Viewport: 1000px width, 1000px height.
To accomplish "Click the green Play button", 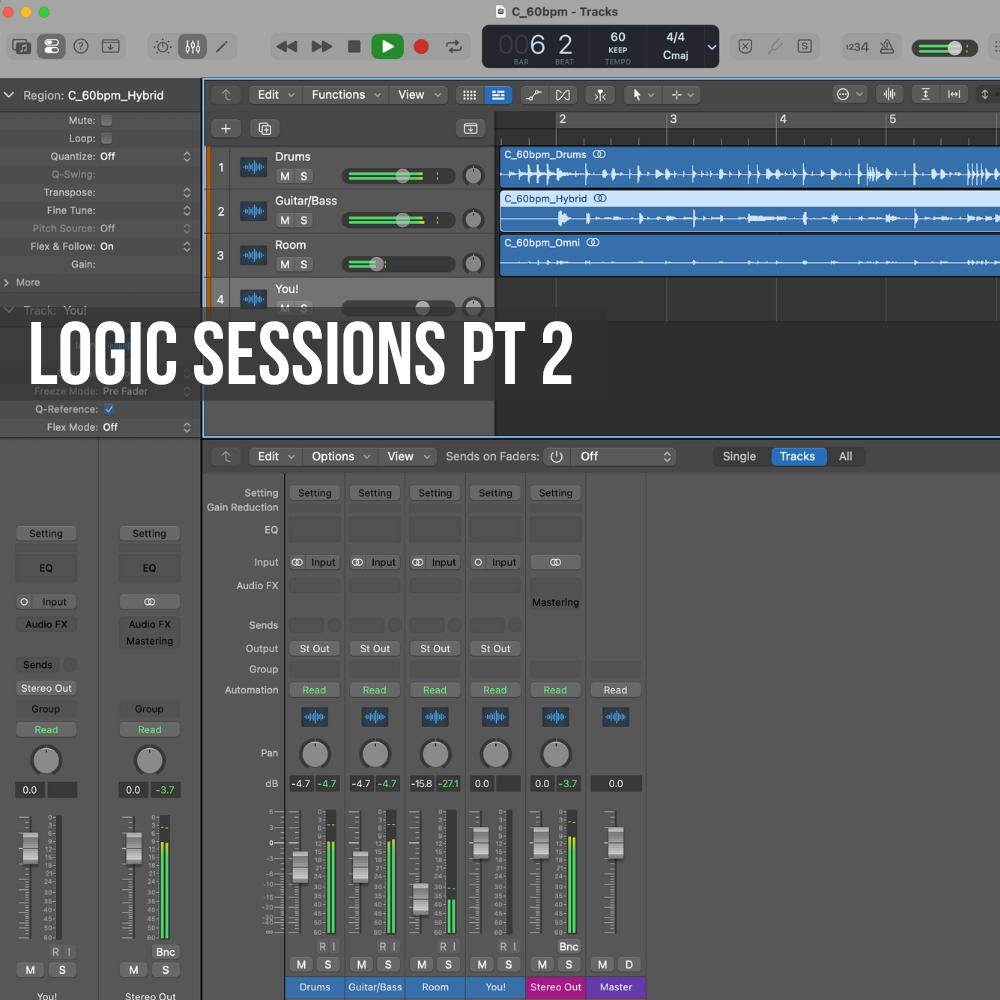I will pos(388,47).
